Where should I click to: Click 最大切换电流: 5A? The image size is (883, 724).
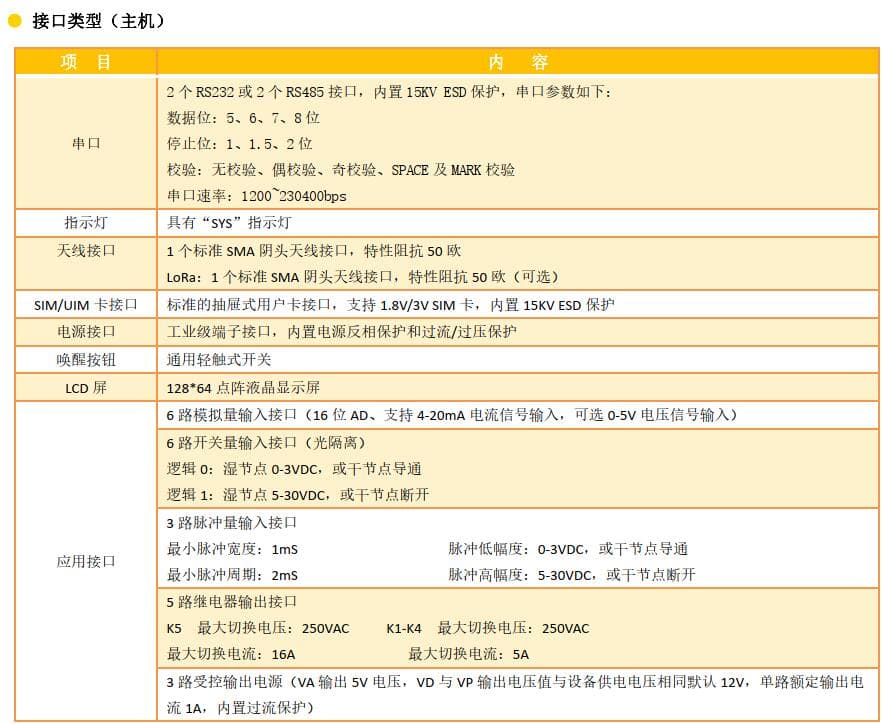pos(469,654)
